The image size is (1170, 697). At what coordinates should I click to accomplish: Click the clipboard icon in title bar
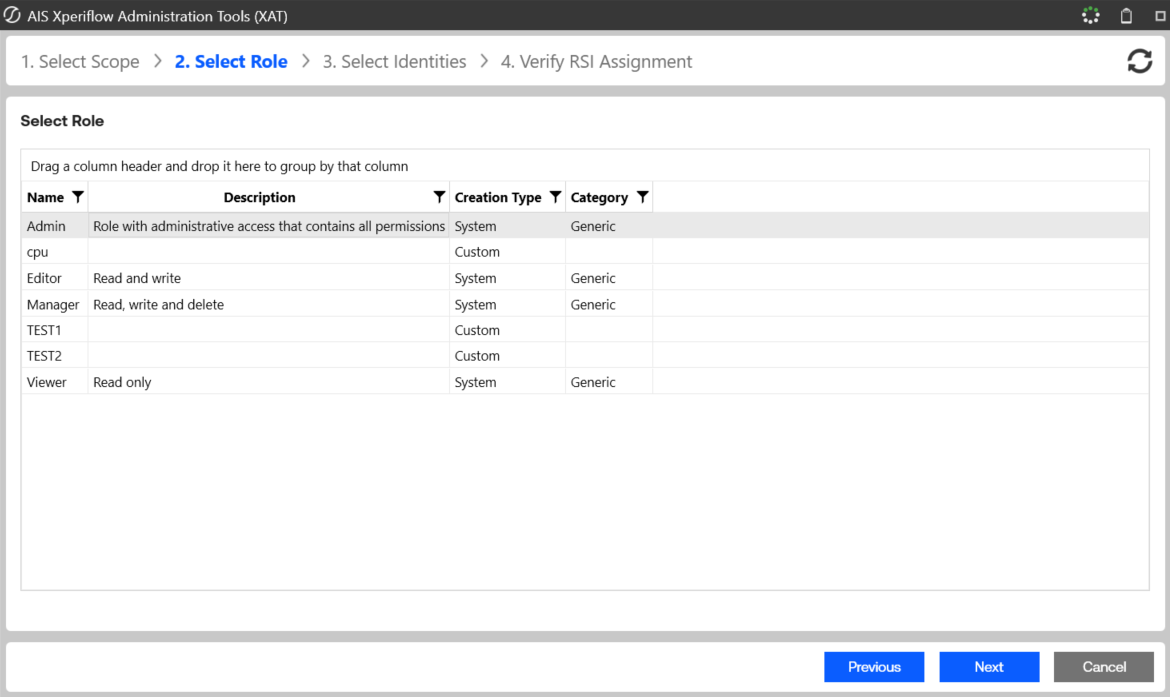(x=1126, y=15)
